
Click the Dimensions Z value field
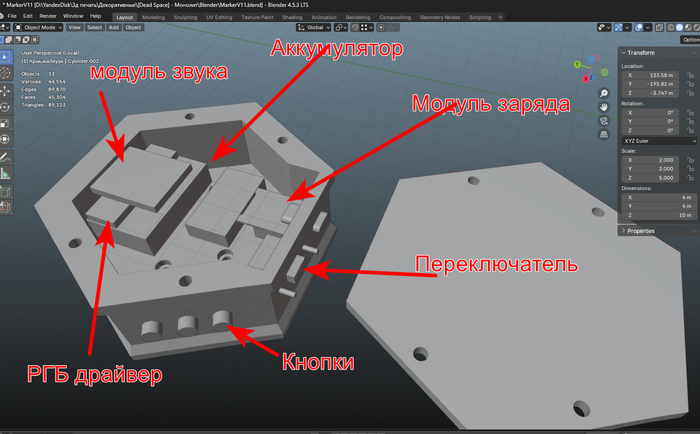[x=658, y=215]
